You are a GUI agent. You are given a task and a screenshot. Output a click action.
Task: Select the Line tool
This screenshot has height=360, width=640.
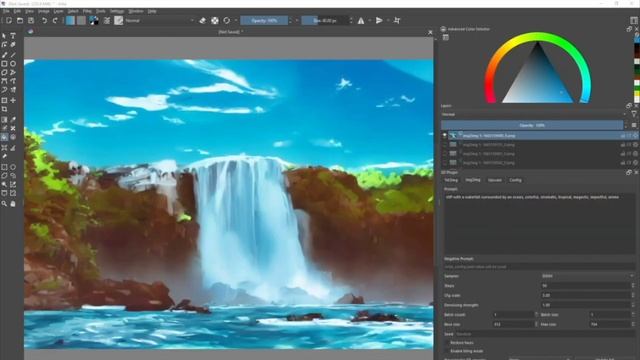[13, 55]
